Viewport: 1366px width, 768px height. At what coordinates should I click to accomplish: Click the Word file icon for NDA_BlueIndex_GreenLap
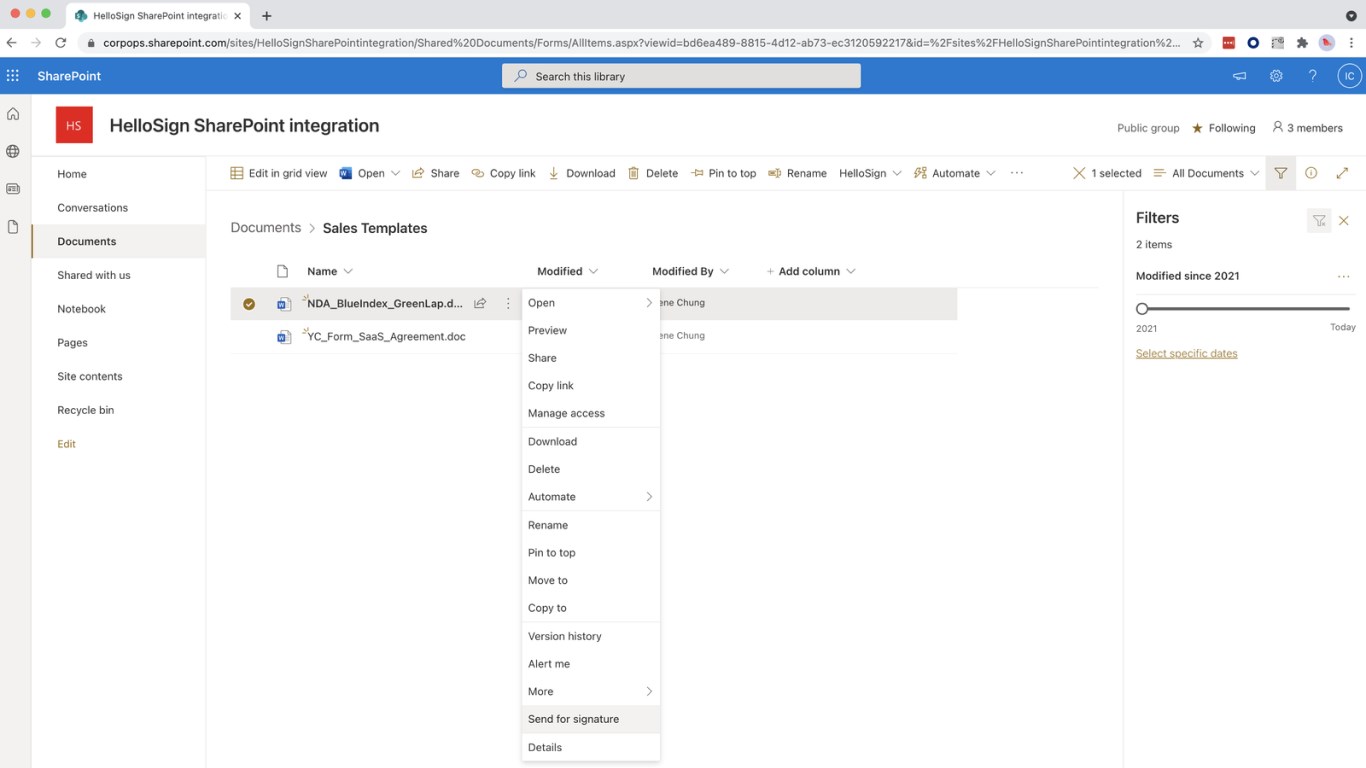pyautogui.click(x=284, y=304)
